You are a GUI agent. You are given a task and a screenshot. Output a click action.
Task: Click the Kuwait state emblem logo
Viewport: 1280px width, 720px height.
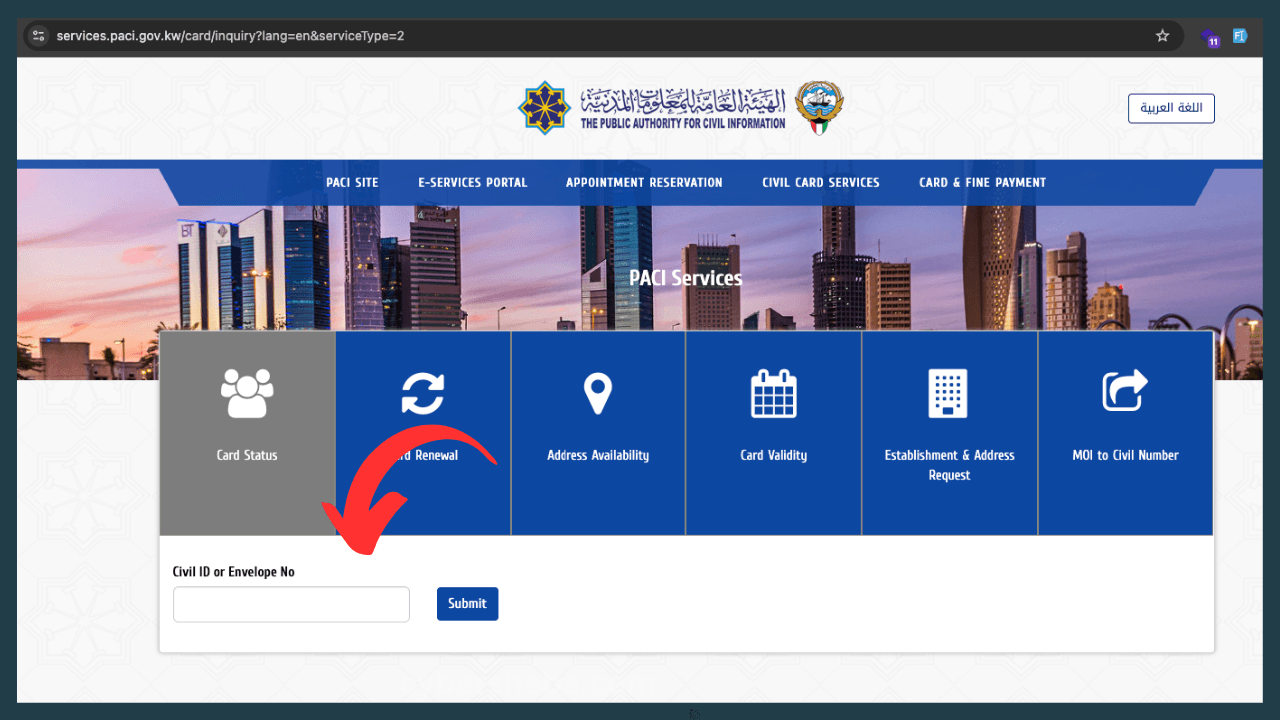819,108
